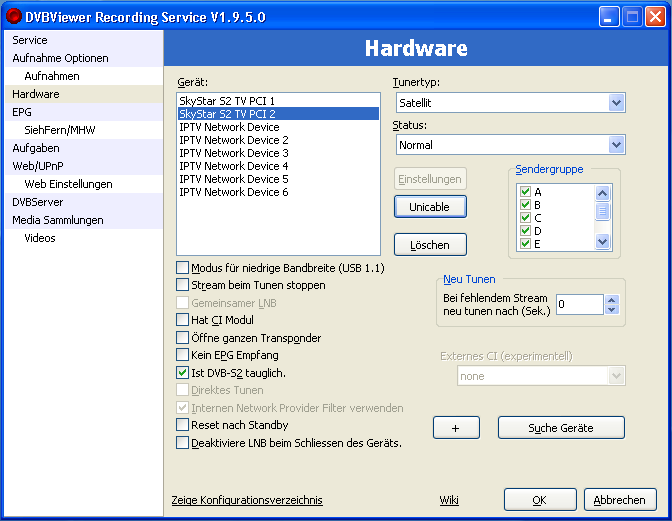Enable Modus für niedrige Bandbreite checkbox
This screenshot has height=521, width=672.
click(182, 268)
